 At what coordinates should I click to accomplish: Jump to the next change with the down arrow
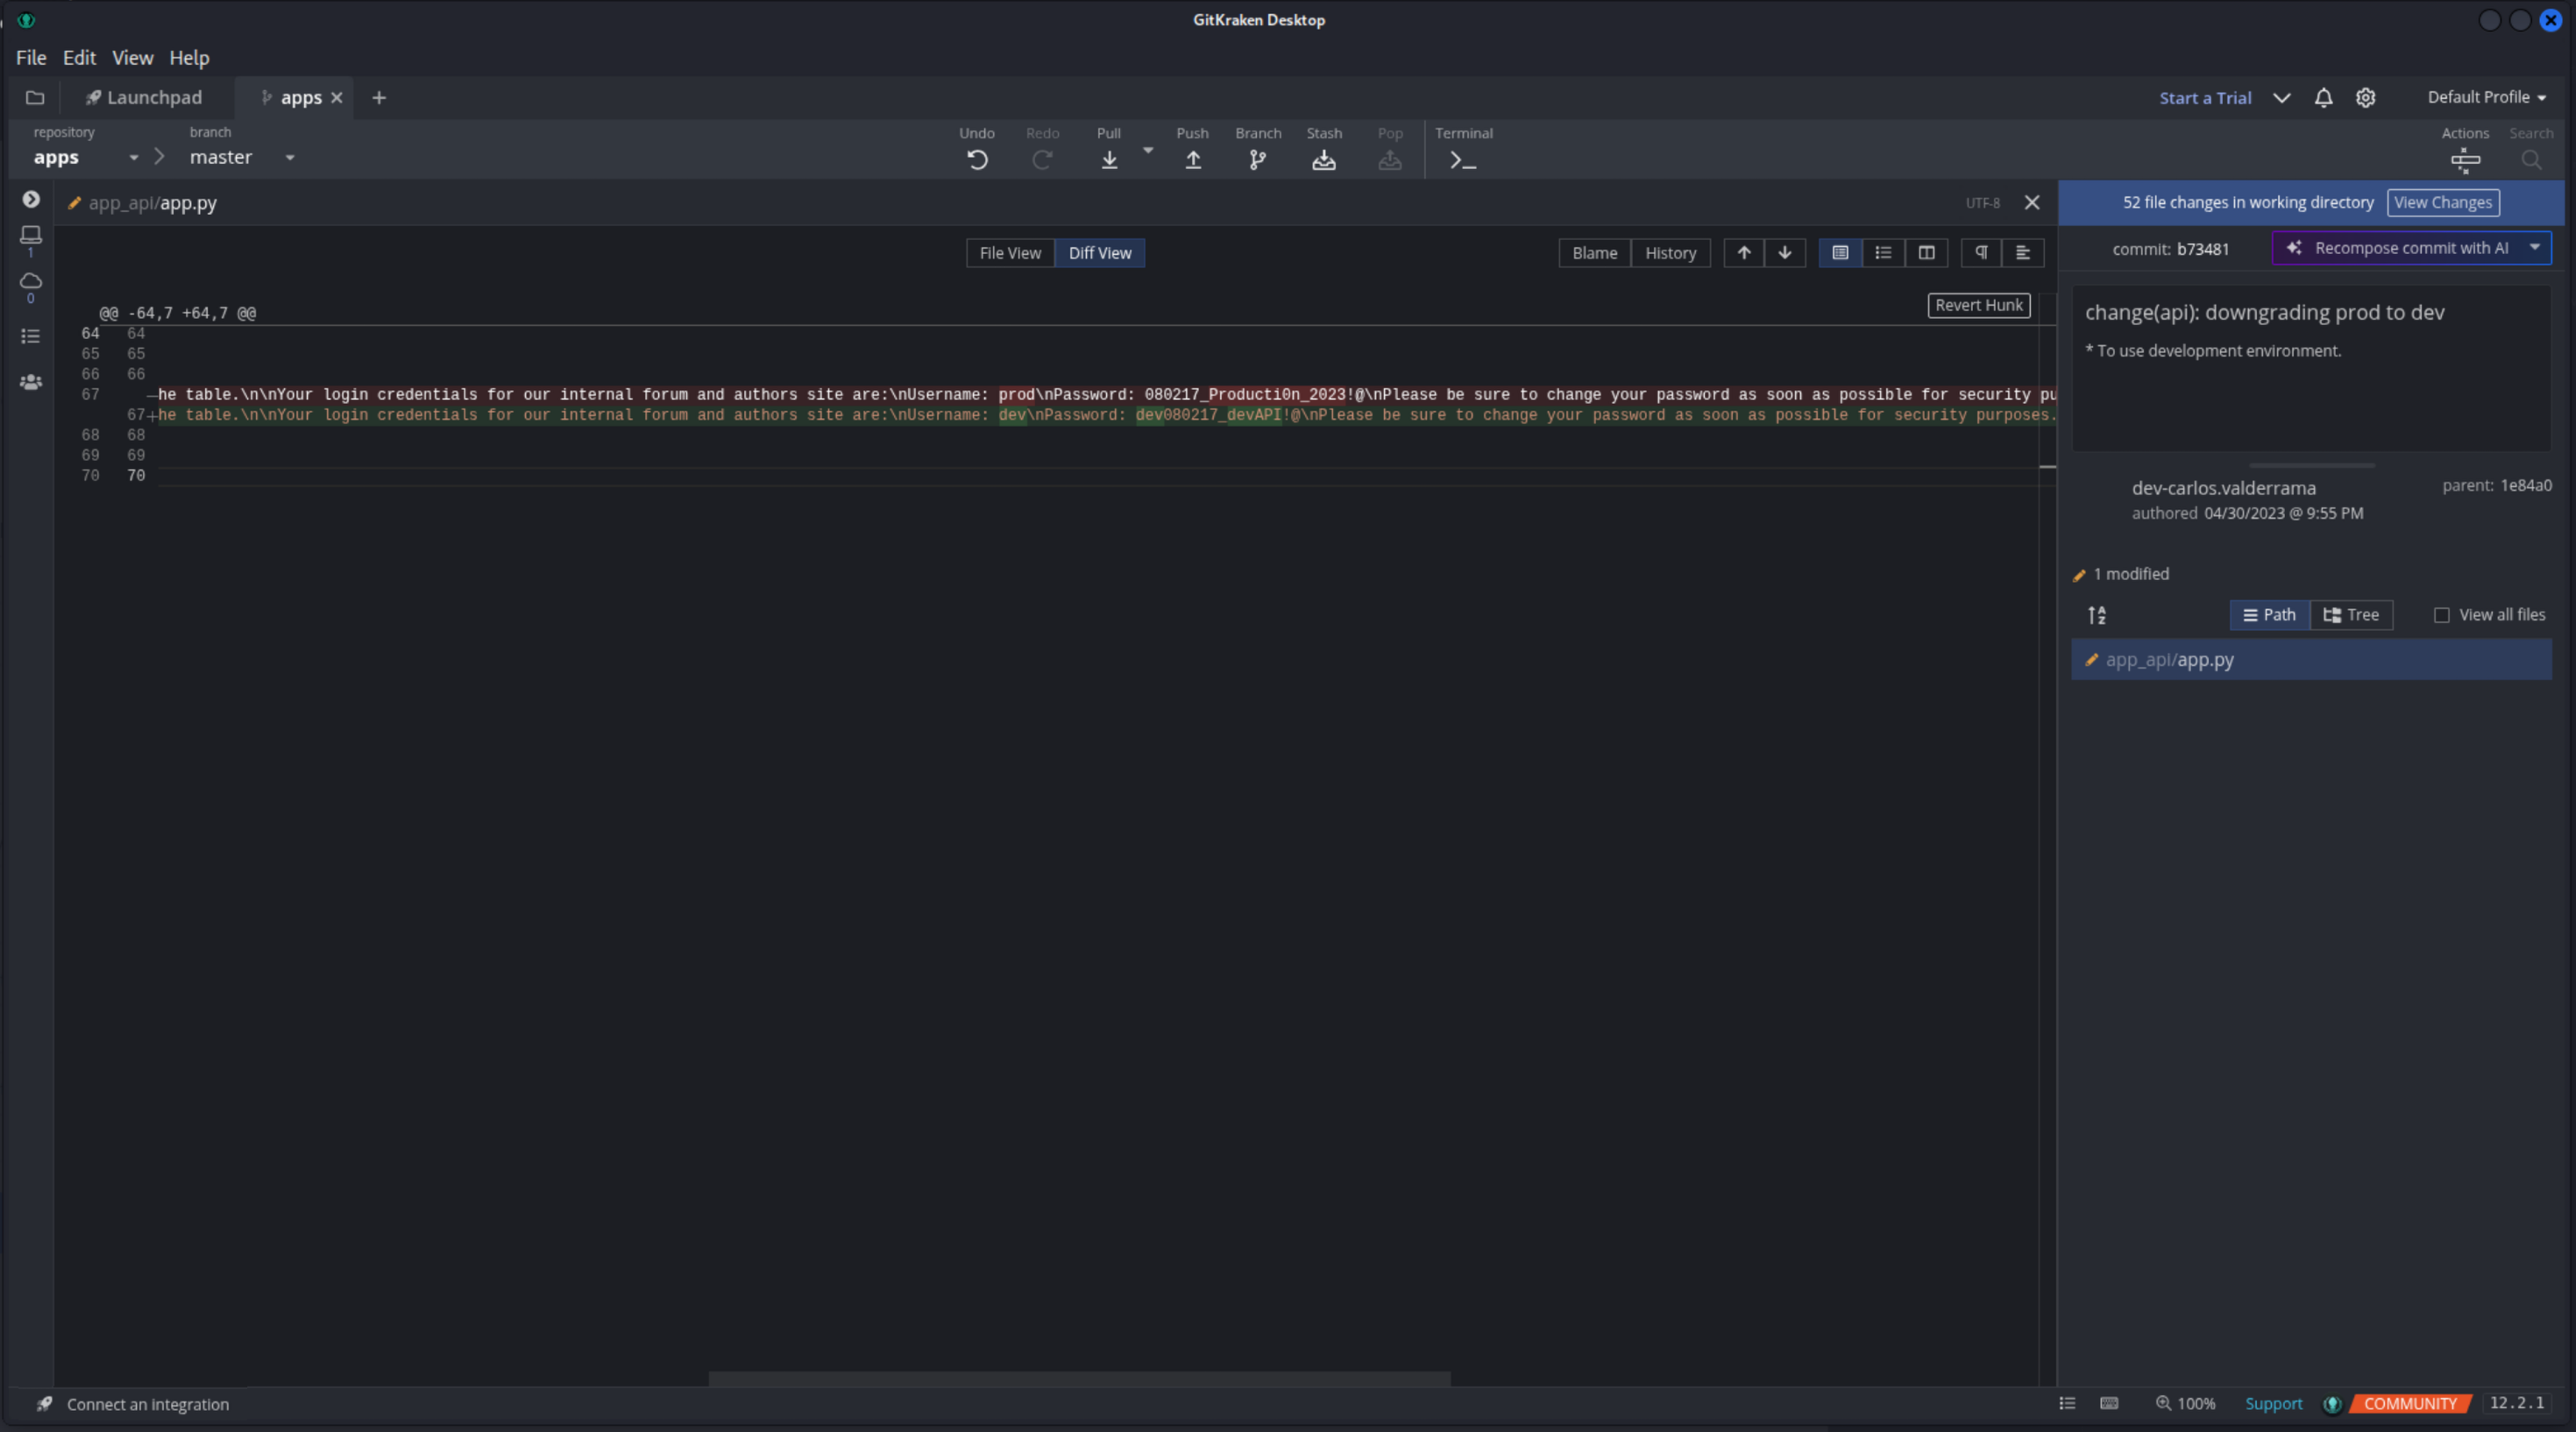(x=1785, y=253)
